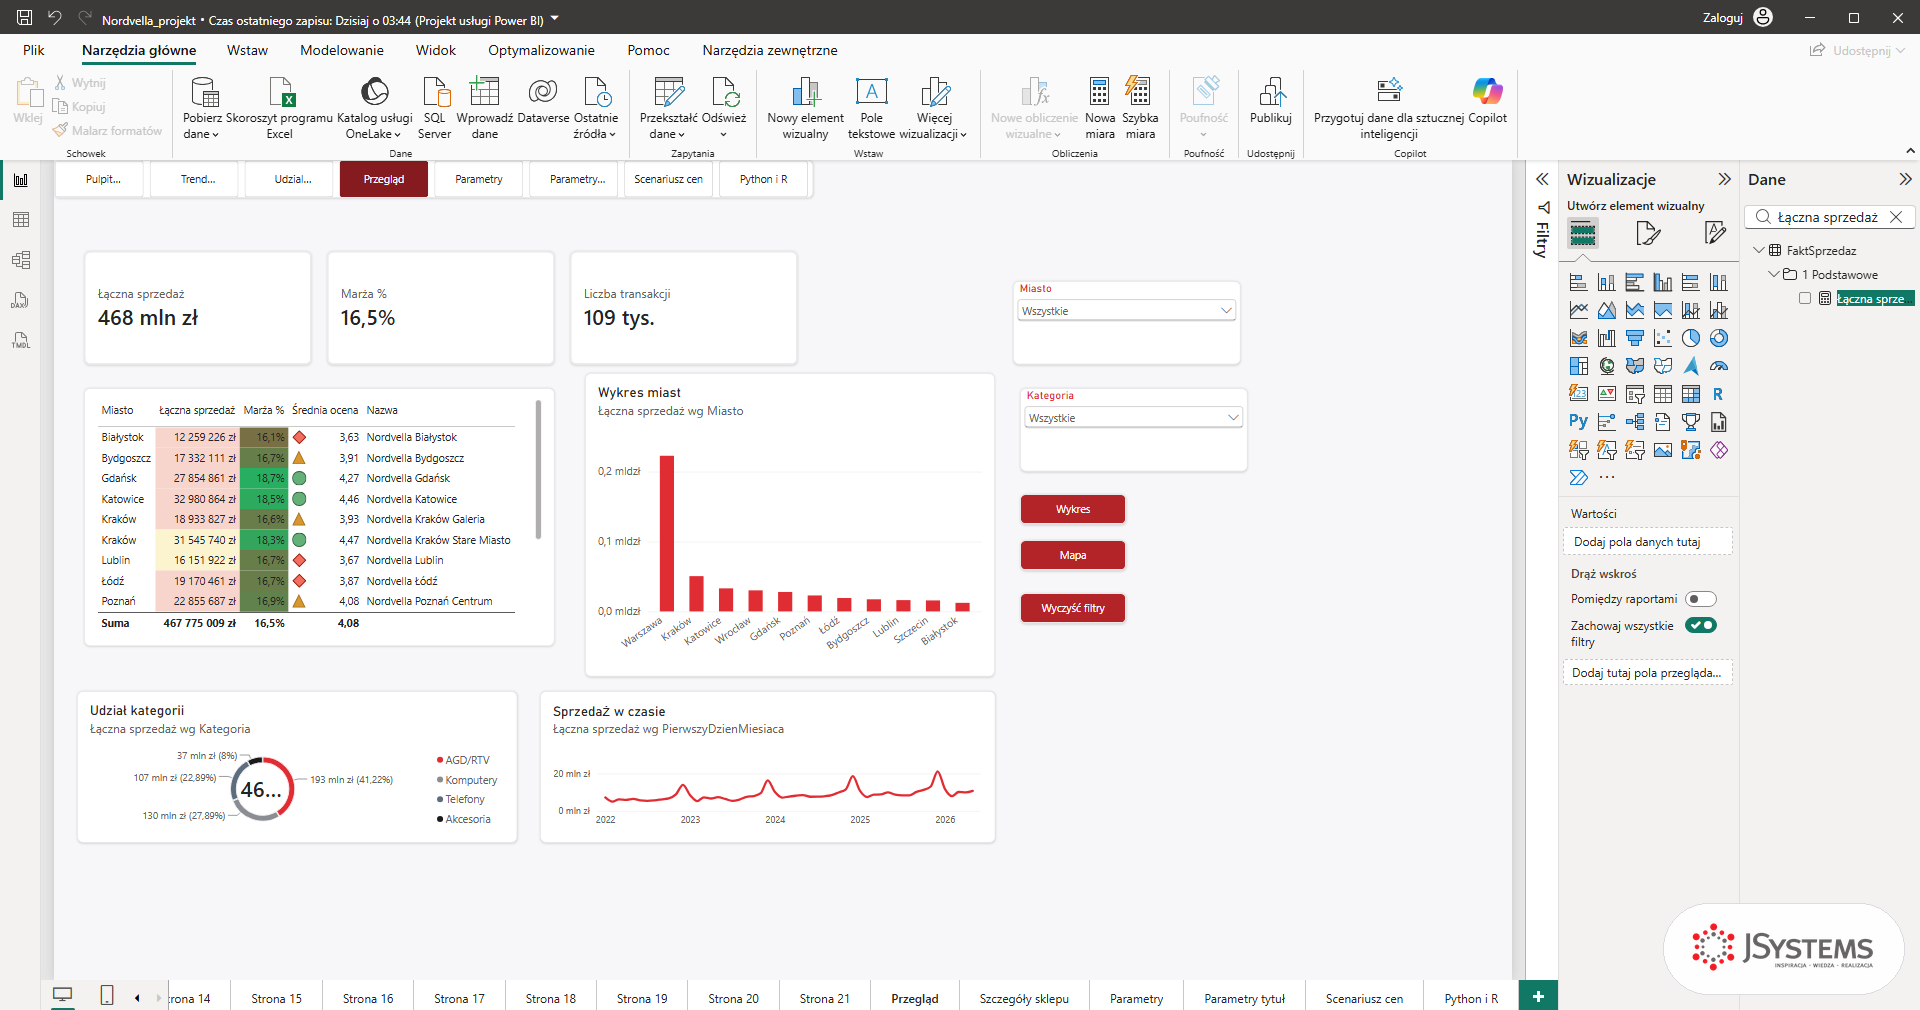Open the Format visual brush tab
This screenshot has width=1920, height=1010.
[1648, 234]
